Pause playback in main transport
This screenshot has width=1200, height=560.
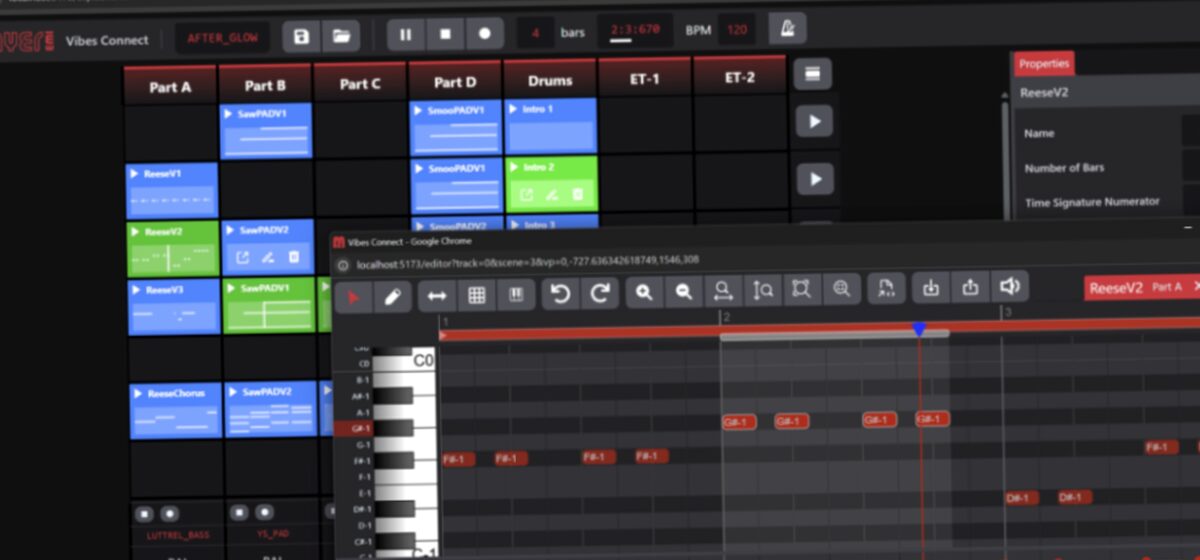[406, 34]
